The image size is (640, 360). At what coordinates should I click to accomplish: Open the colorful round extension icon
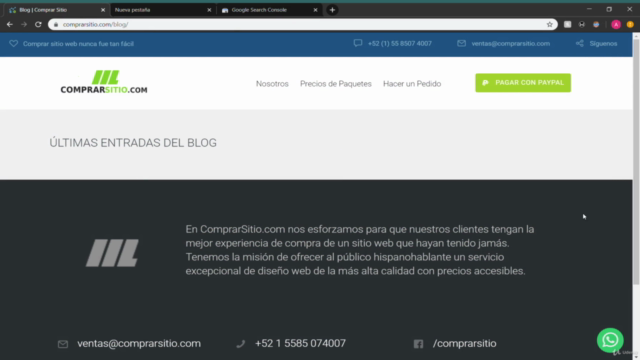[596, 24]
